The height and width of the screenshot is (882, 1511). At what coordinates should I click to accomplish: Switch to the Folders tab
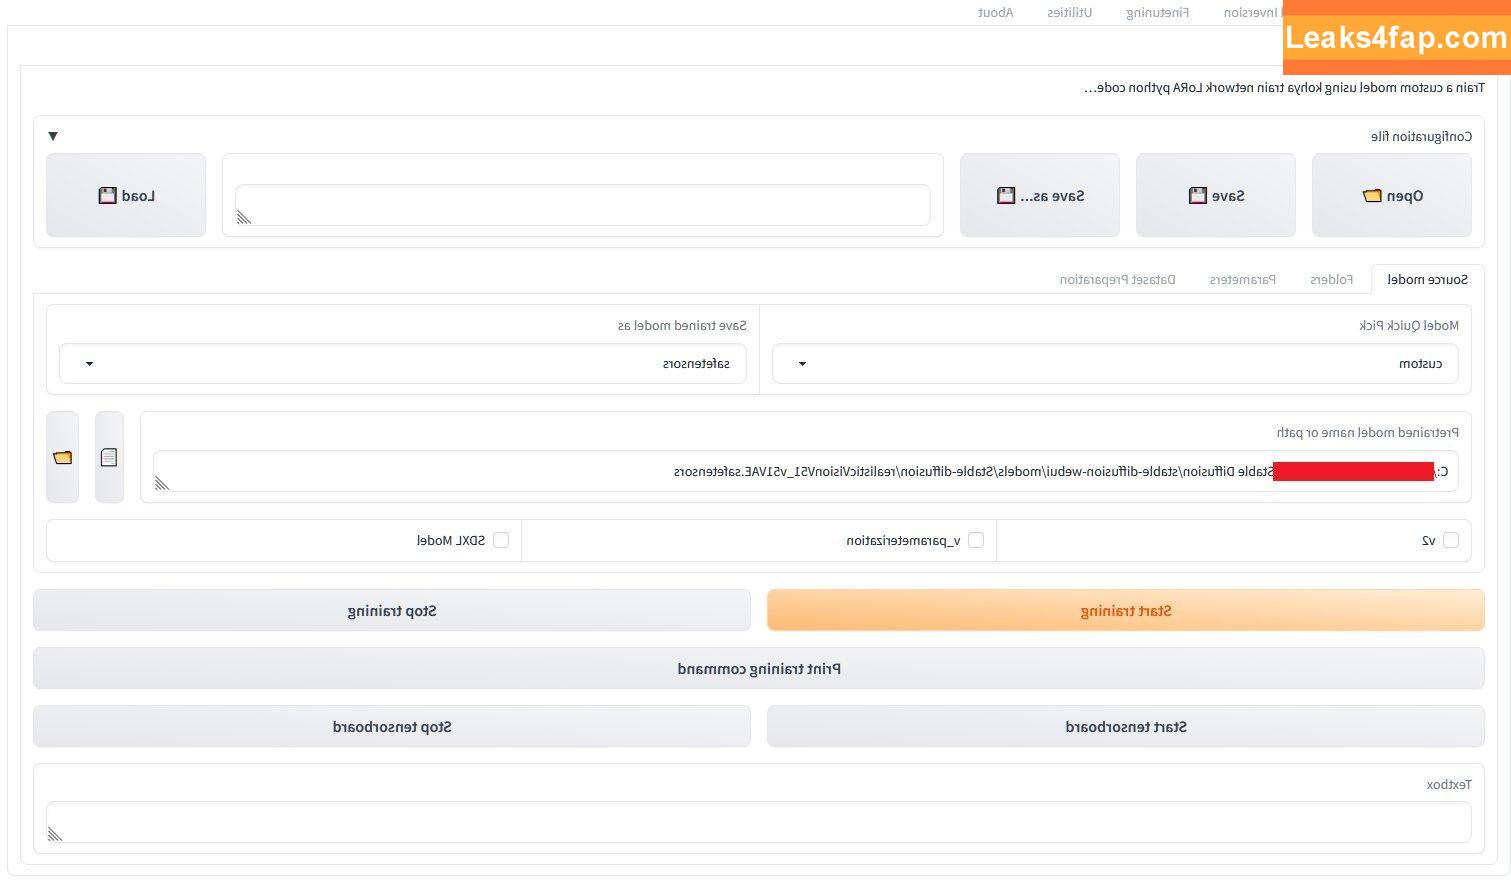1331,279
